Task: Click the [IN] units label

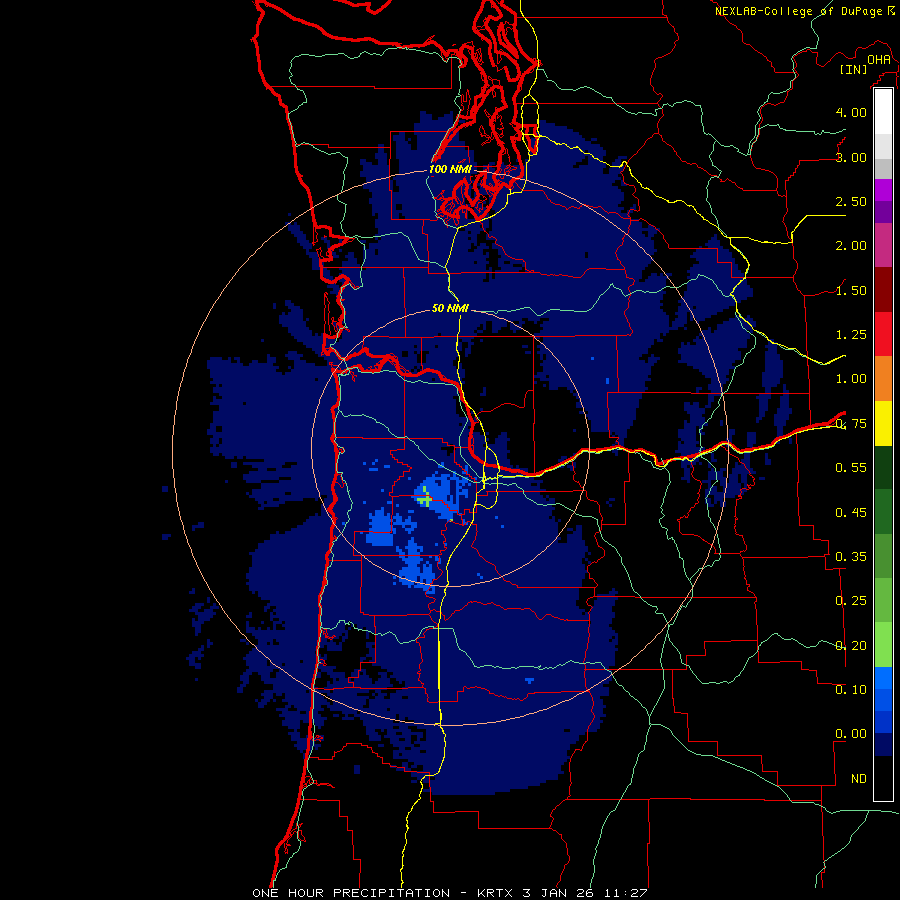Action: pos(854,69)
